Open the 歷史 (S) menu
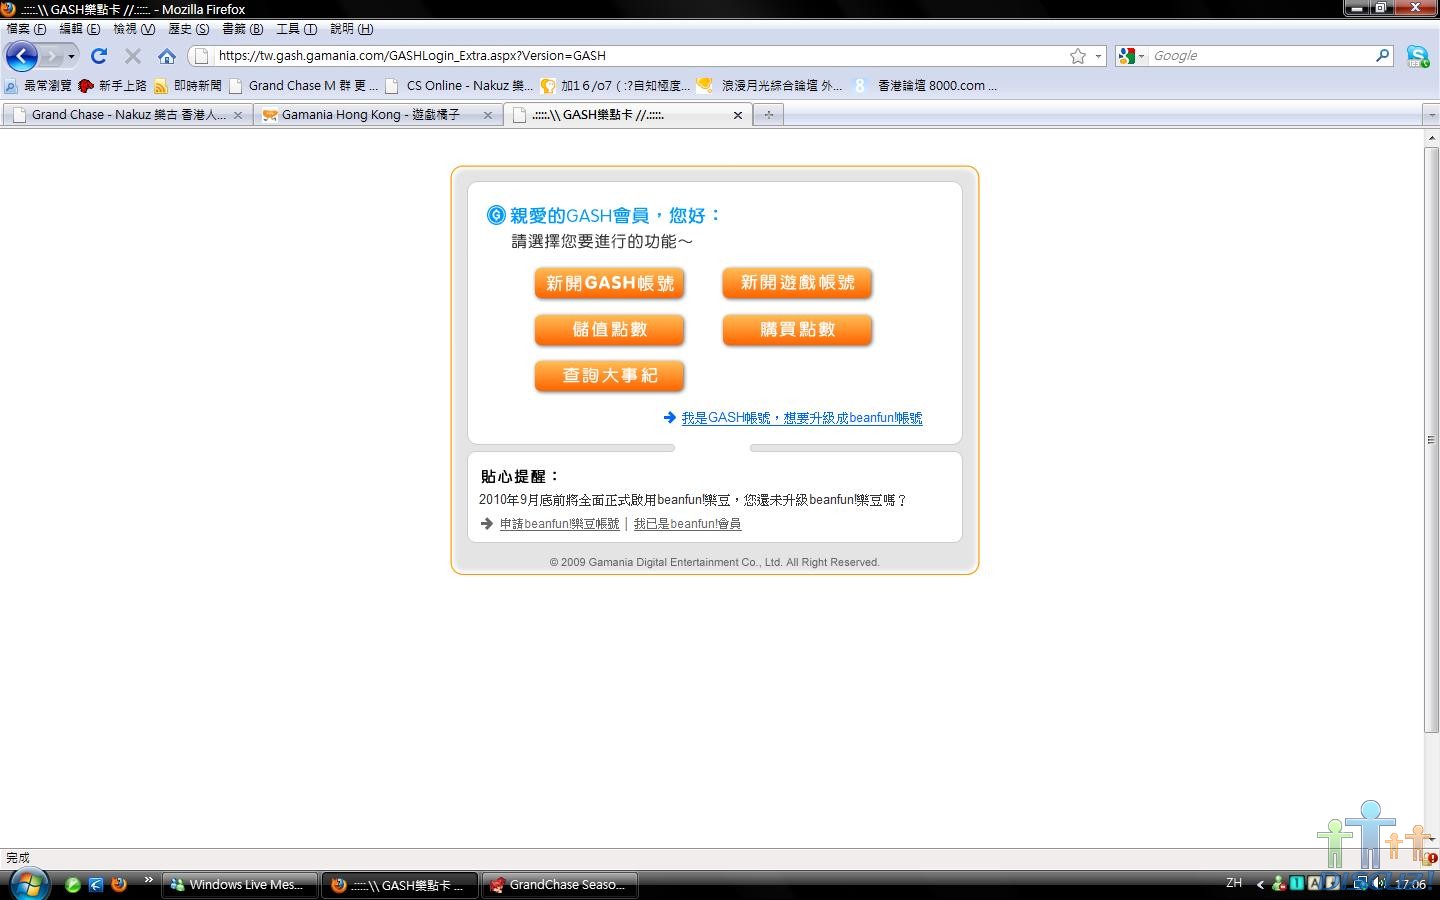This screenshot has height=900, width=1440. tap(189, 29)
